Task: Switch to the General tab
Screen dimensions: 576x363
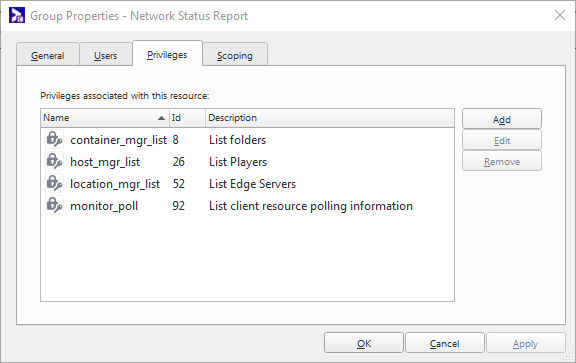Action: tap(48, 55)
